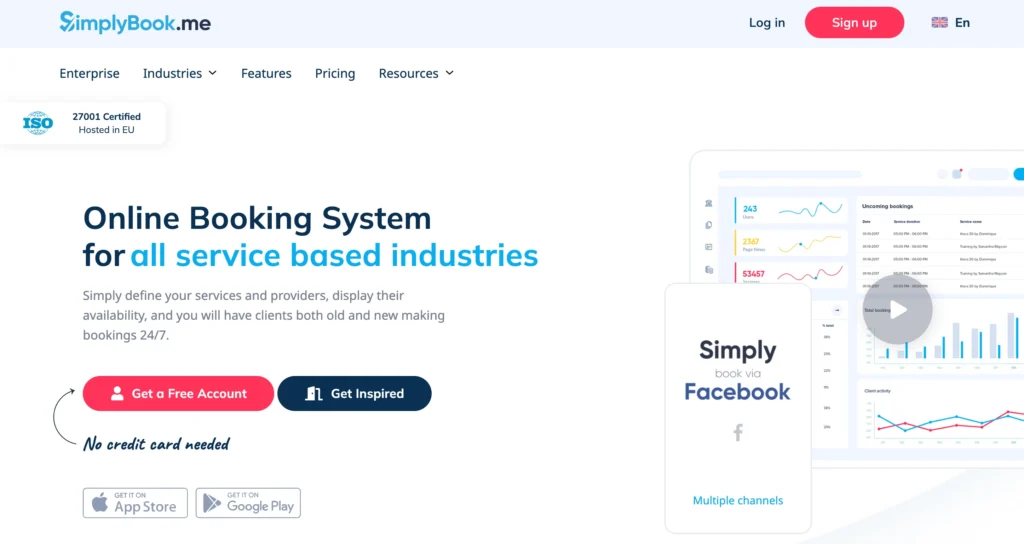This screenshot has width=1024, height=544.
Task: Click the red Sign up button
Action: (x=854, y=22)
